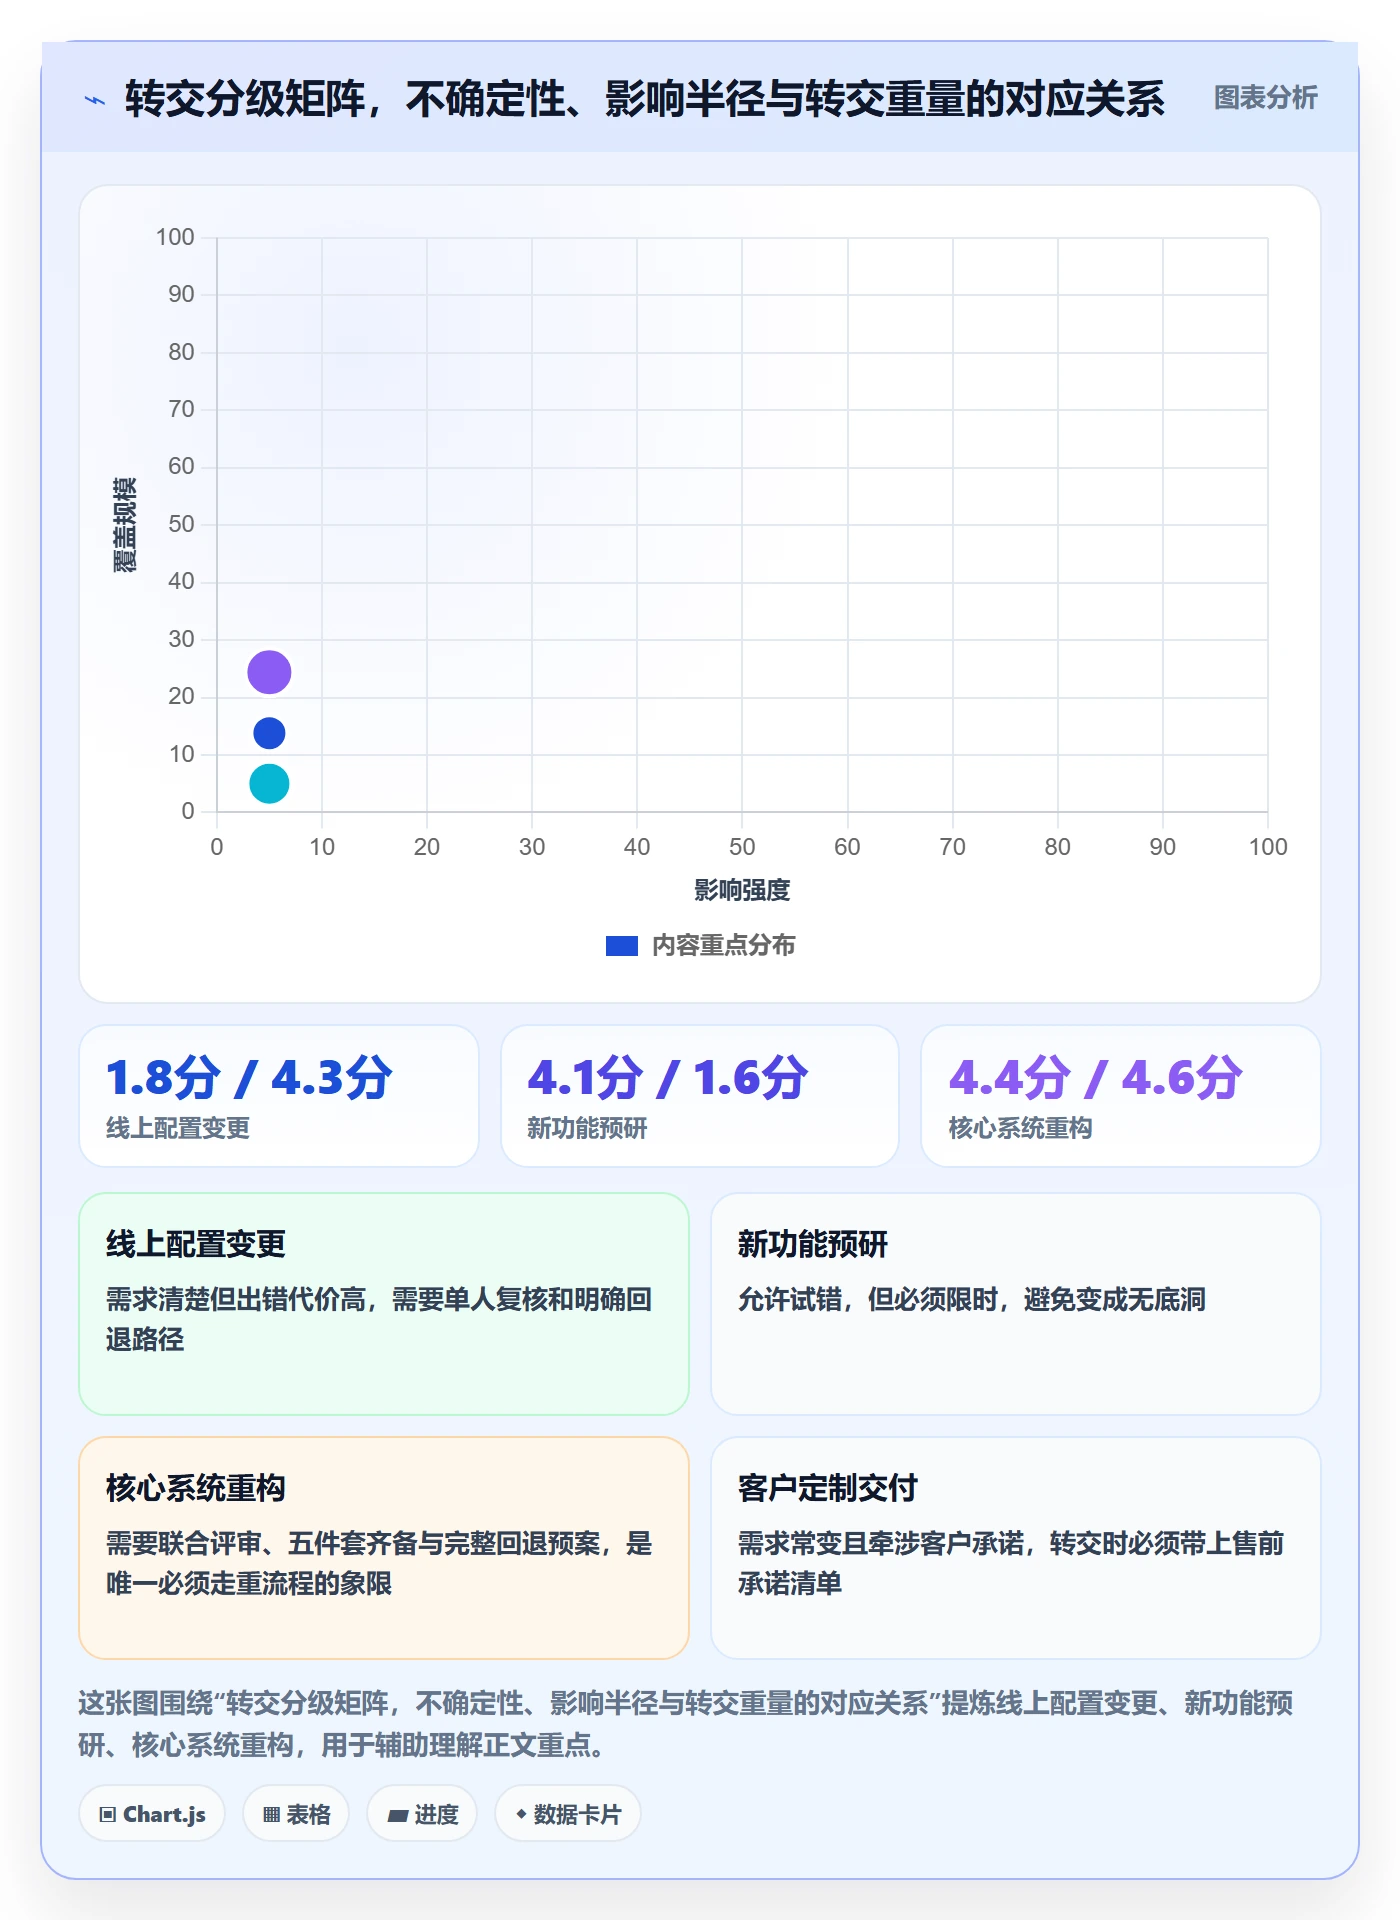The width and height of the screenshot is (1400, 1920).
Task: Open the orange 核心系统重构 description card
Action: click(384, 1547)
